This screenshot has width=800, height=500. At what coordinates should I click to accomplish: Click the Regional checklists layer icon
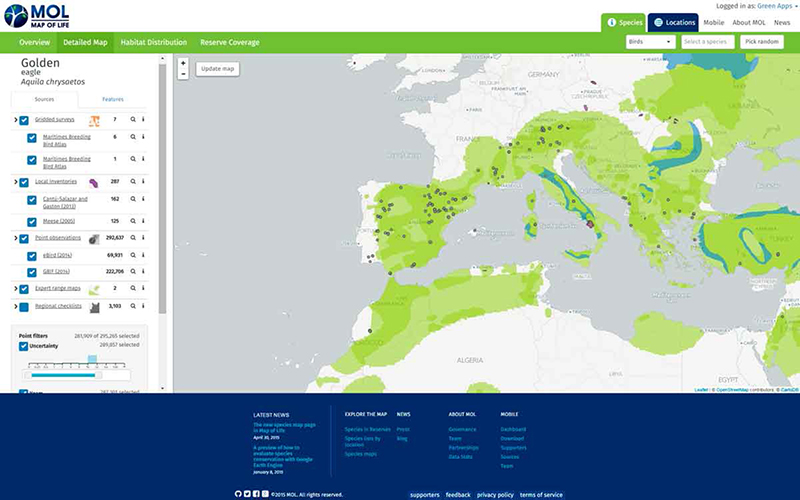pos(94,308)
